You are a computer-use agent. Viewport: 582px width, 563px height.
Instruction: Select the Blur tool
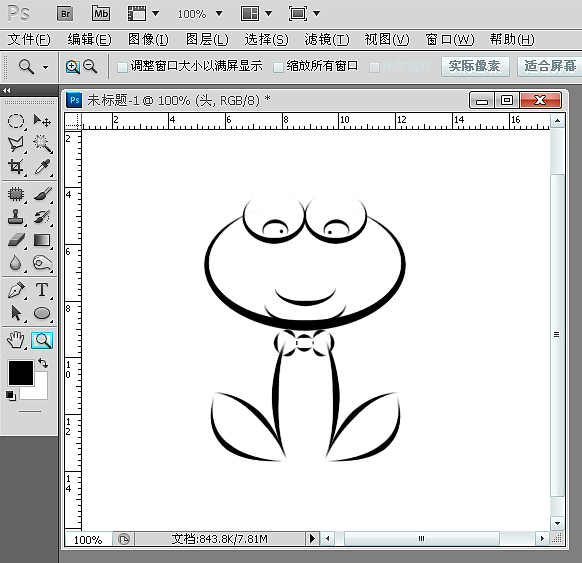(x=16, y=263)
